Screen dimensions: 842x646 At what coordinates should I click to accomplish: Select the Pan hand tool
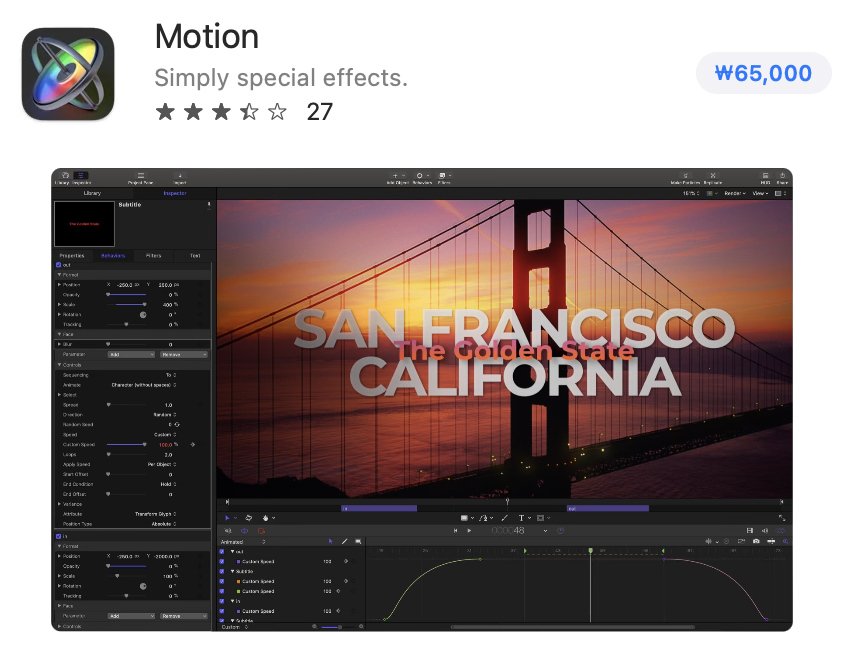[x=265, y=518]
